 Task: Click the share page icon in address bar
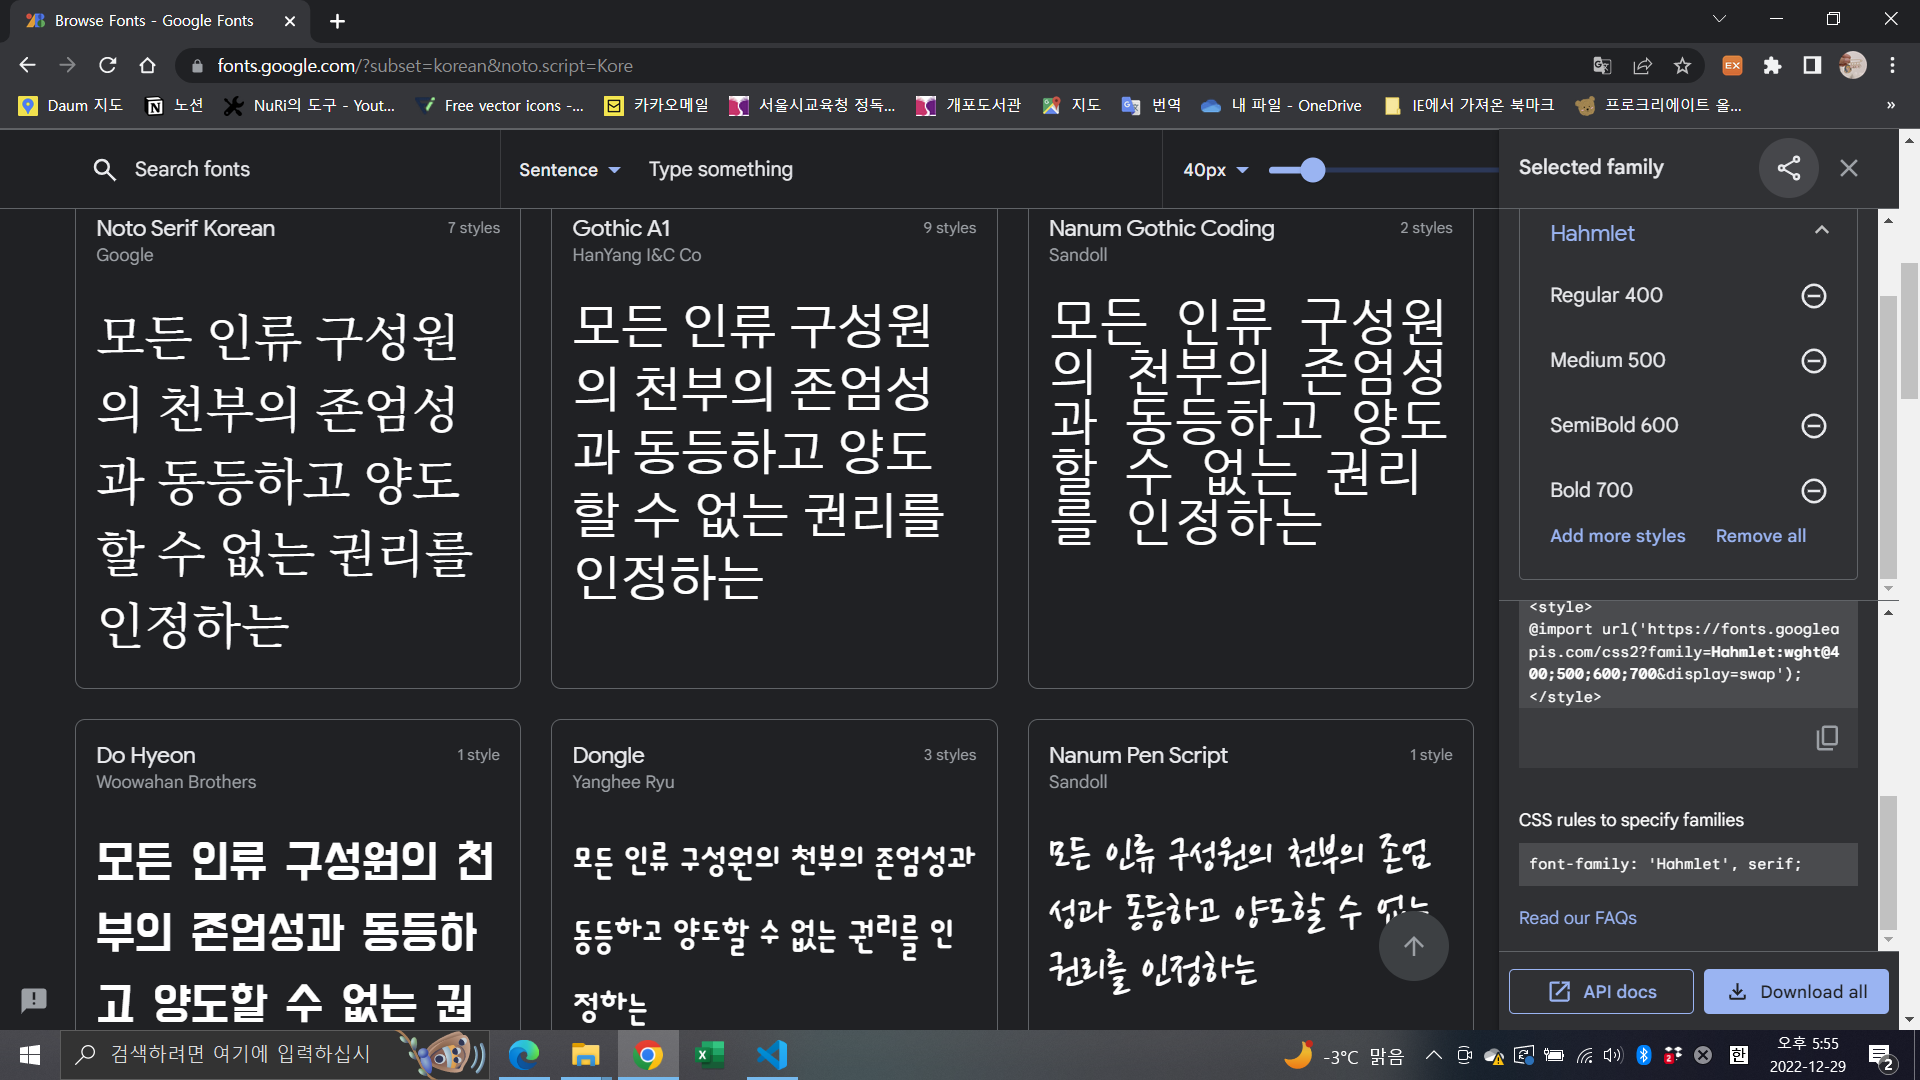(1642, 66)
